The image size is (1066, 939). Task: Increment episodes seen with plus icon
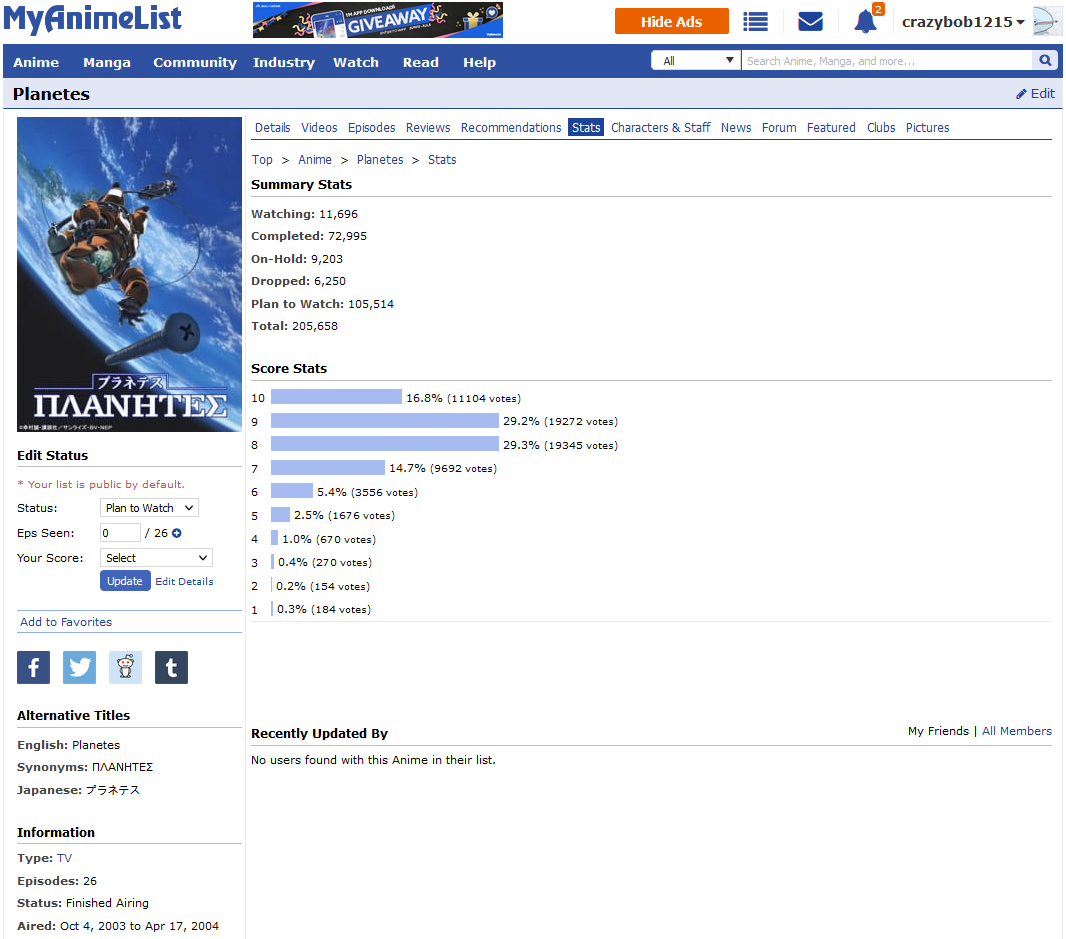[177, 533]
